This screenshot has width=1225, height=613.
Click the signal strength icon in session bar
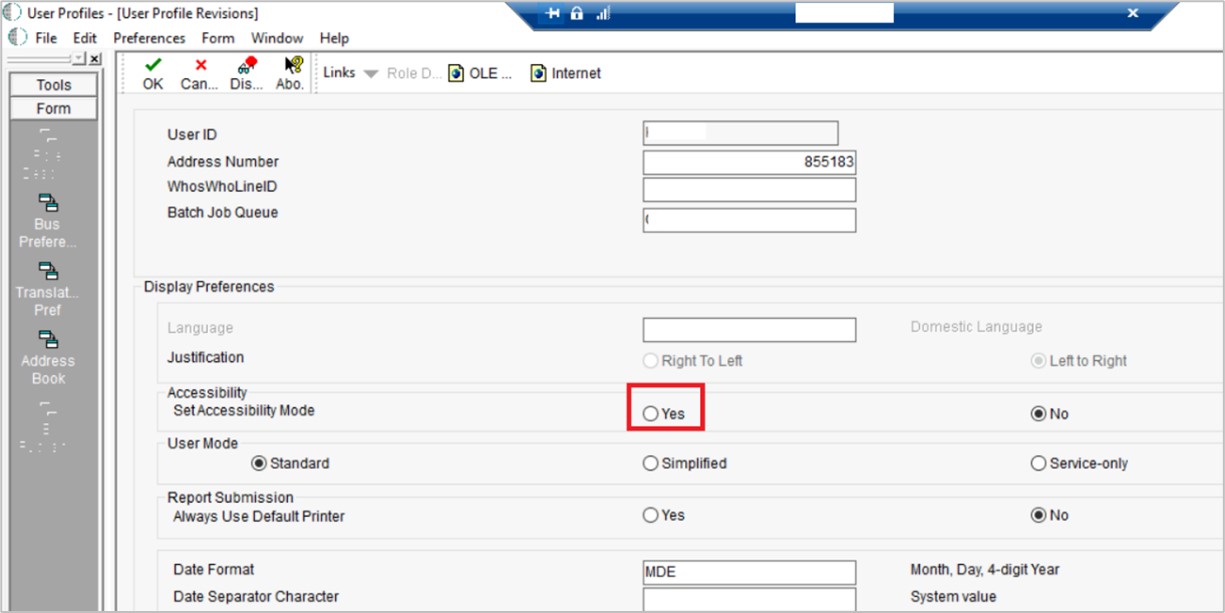pos(603,13)
